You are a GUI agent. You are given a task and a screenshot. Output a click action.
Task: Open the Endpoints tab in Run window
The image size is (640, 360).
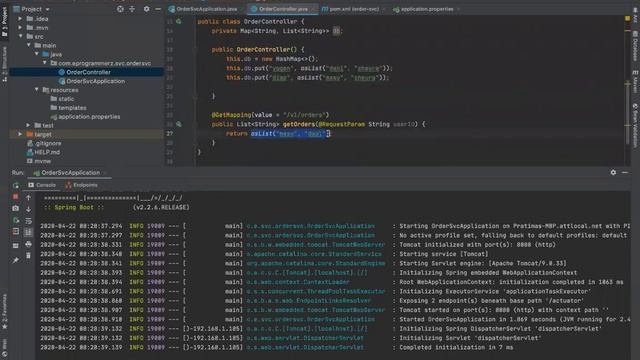[82, 185]
